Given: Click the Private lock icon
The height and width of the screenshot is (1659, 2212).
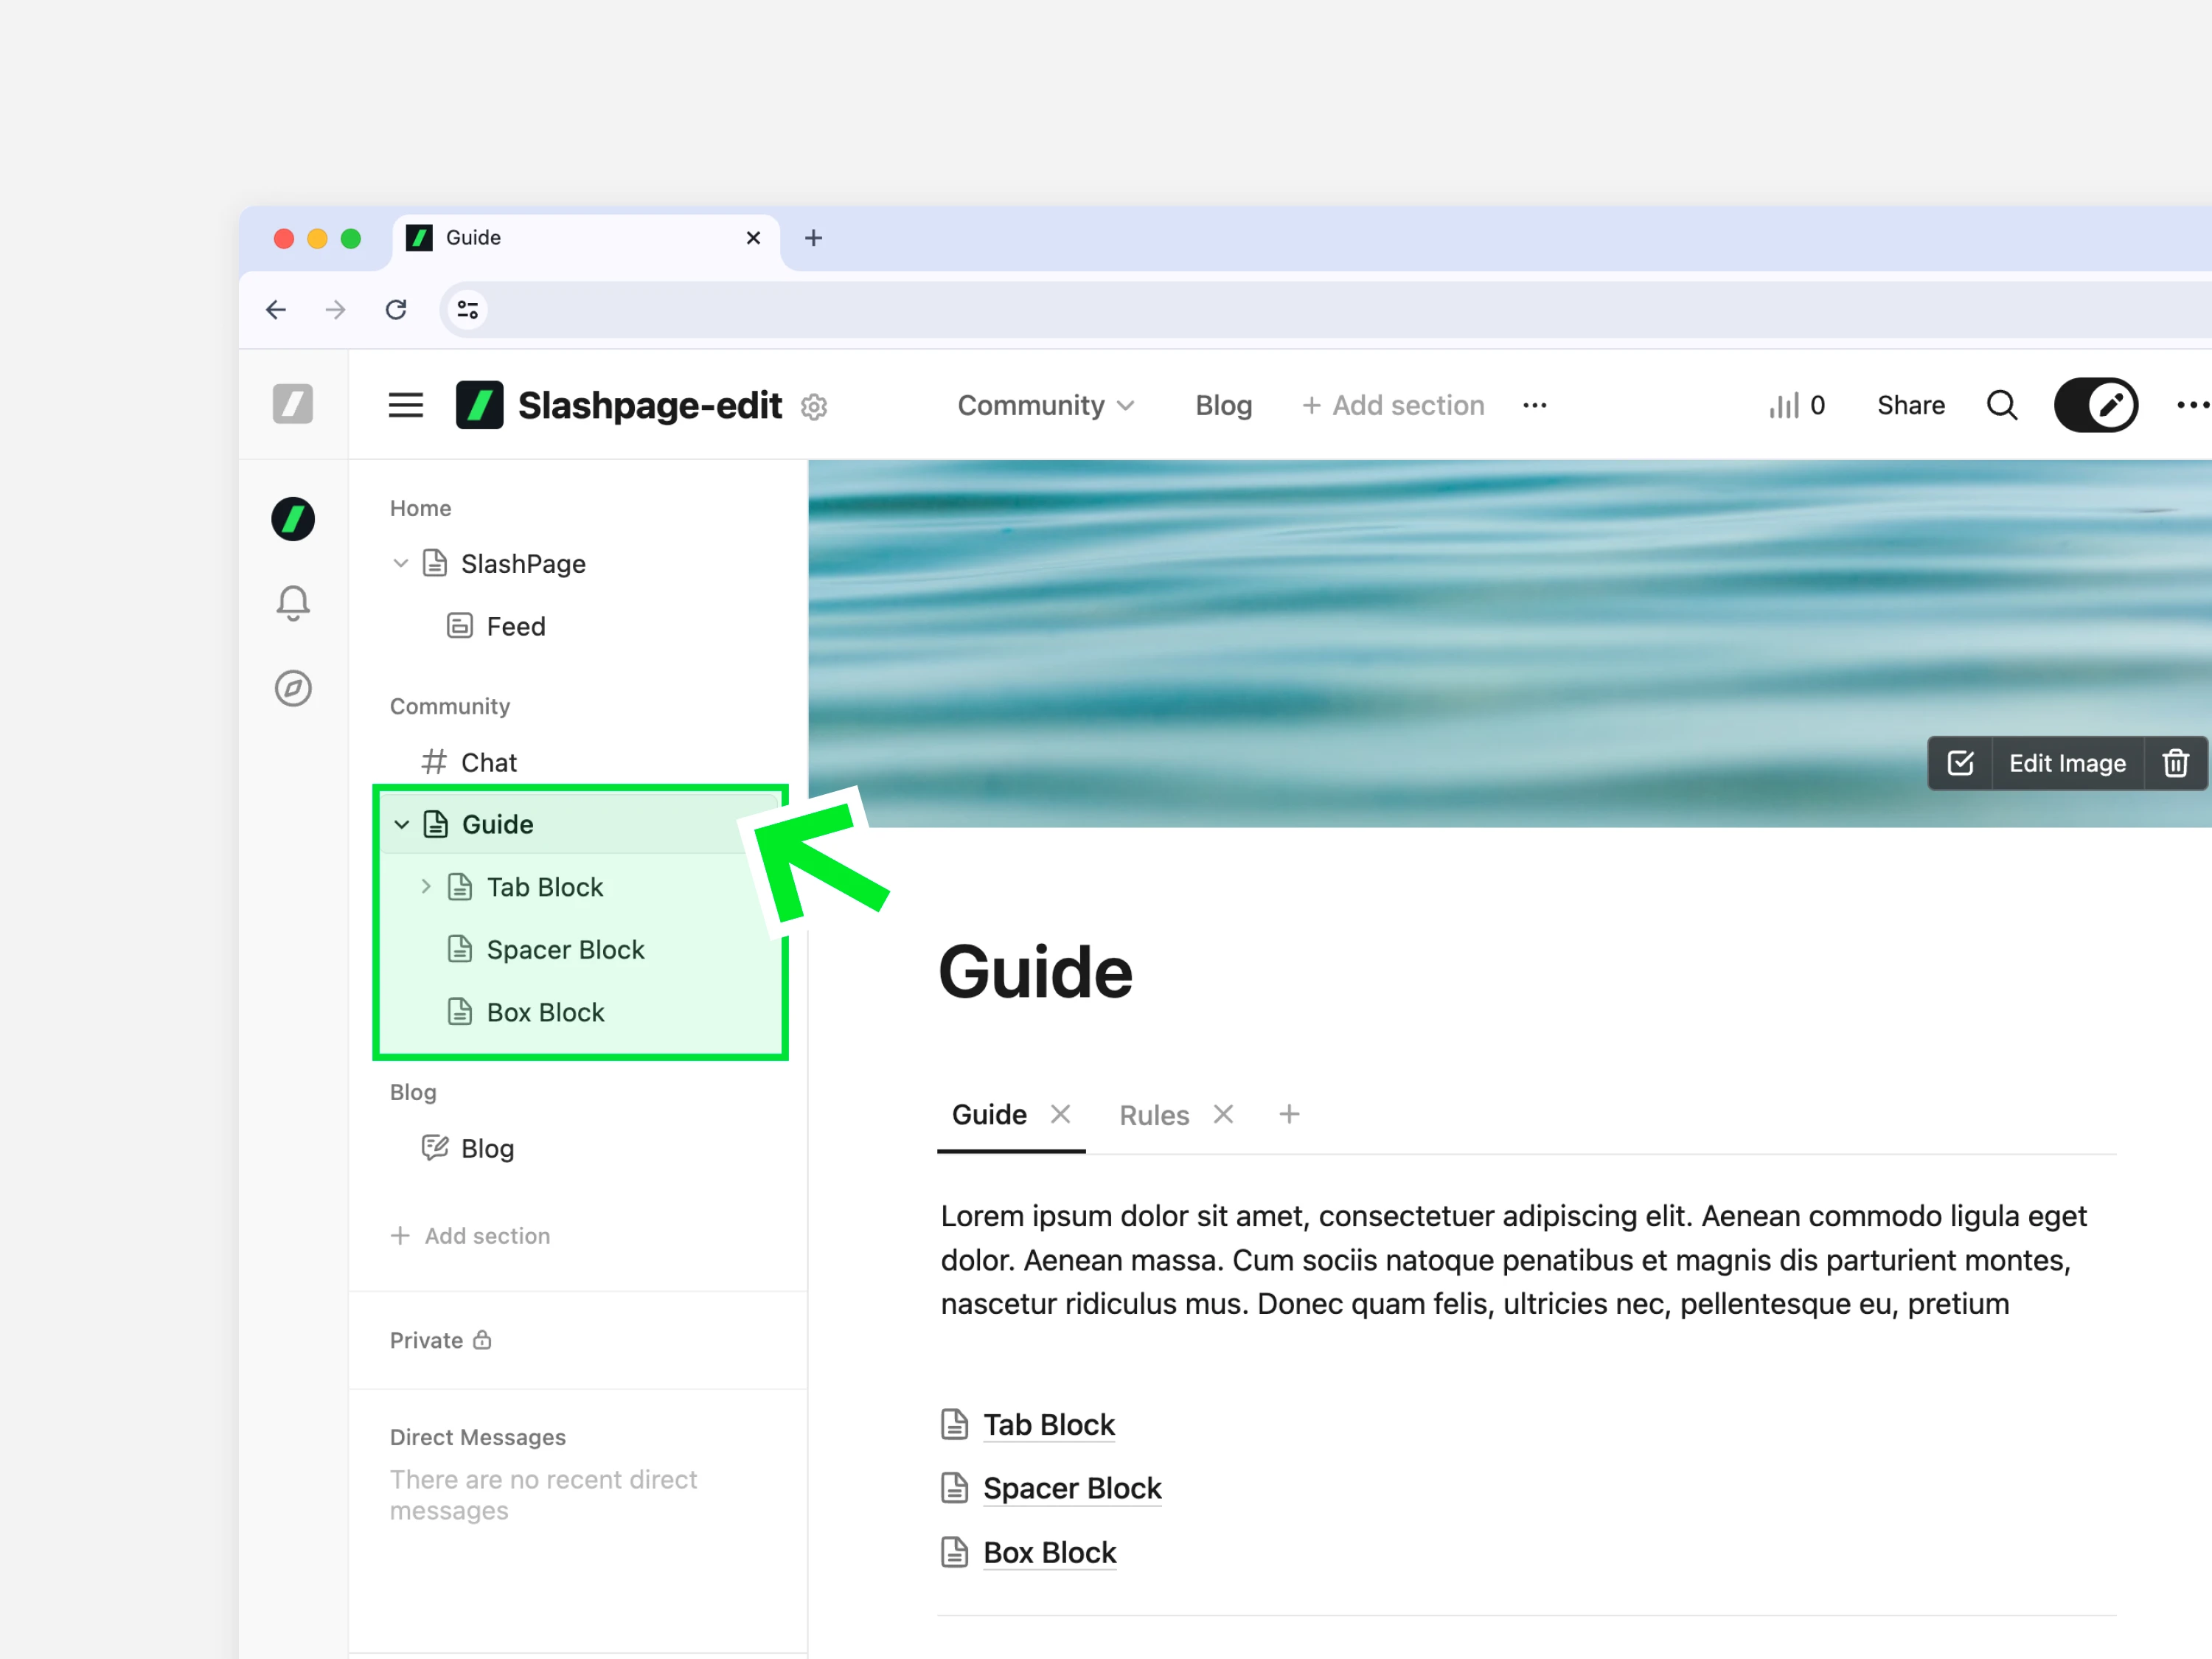Looking at the screenshot, I should [482, 1340].
